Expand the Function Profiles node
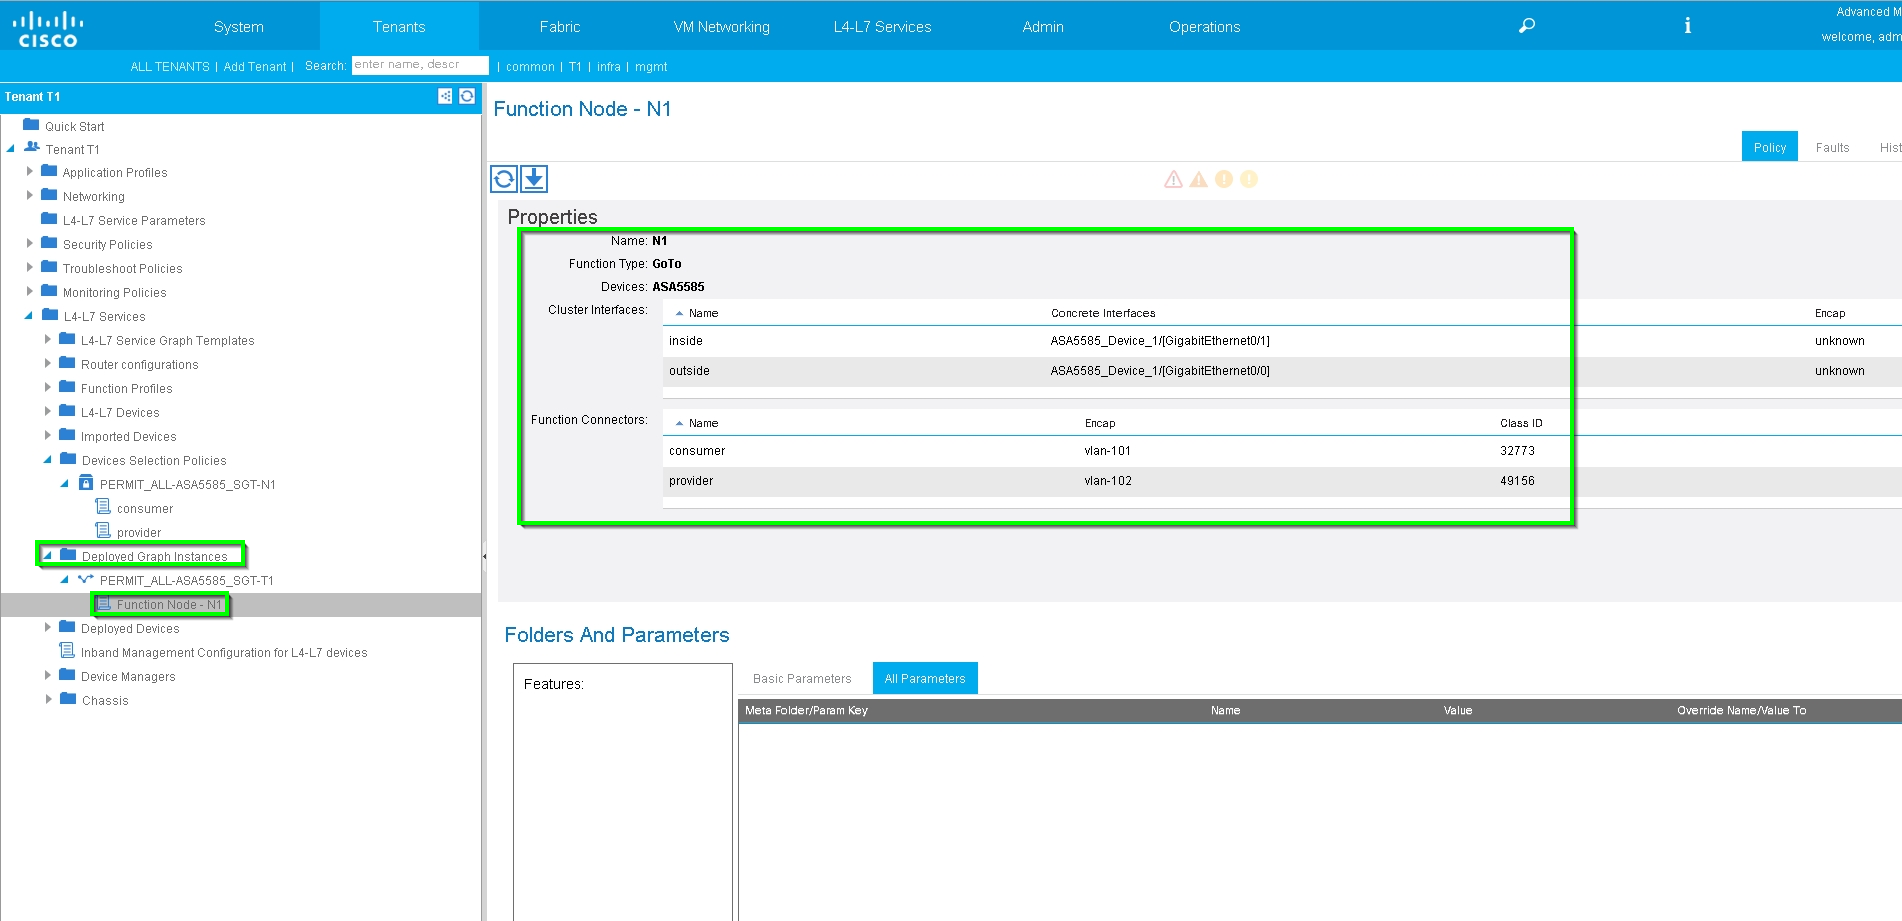1902x921 pixels. 48,387
